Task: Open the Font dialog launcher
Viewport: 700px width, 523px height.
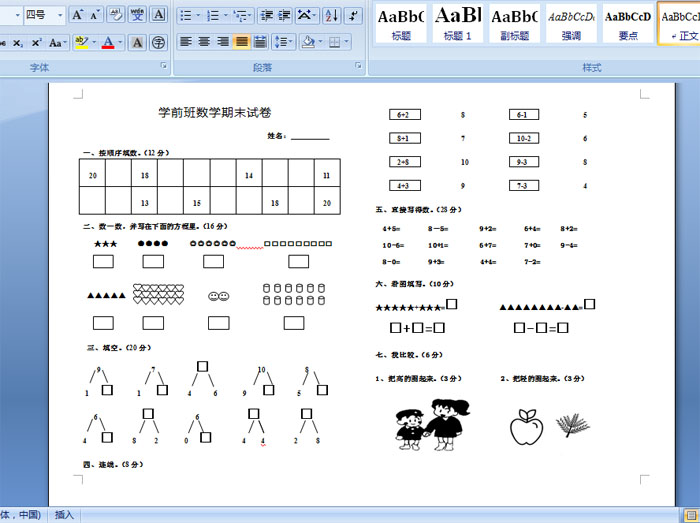Action: click(164, 66)
